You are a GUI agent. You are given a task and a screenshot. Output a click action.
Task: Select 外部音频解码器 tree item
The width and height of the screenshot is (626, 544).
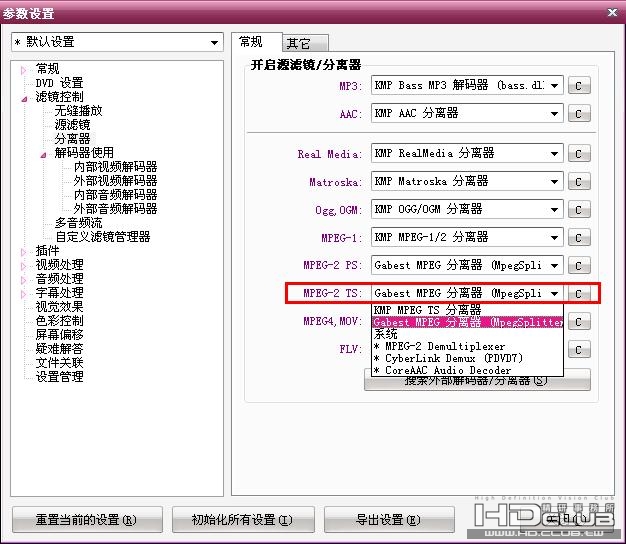(115, 208)
